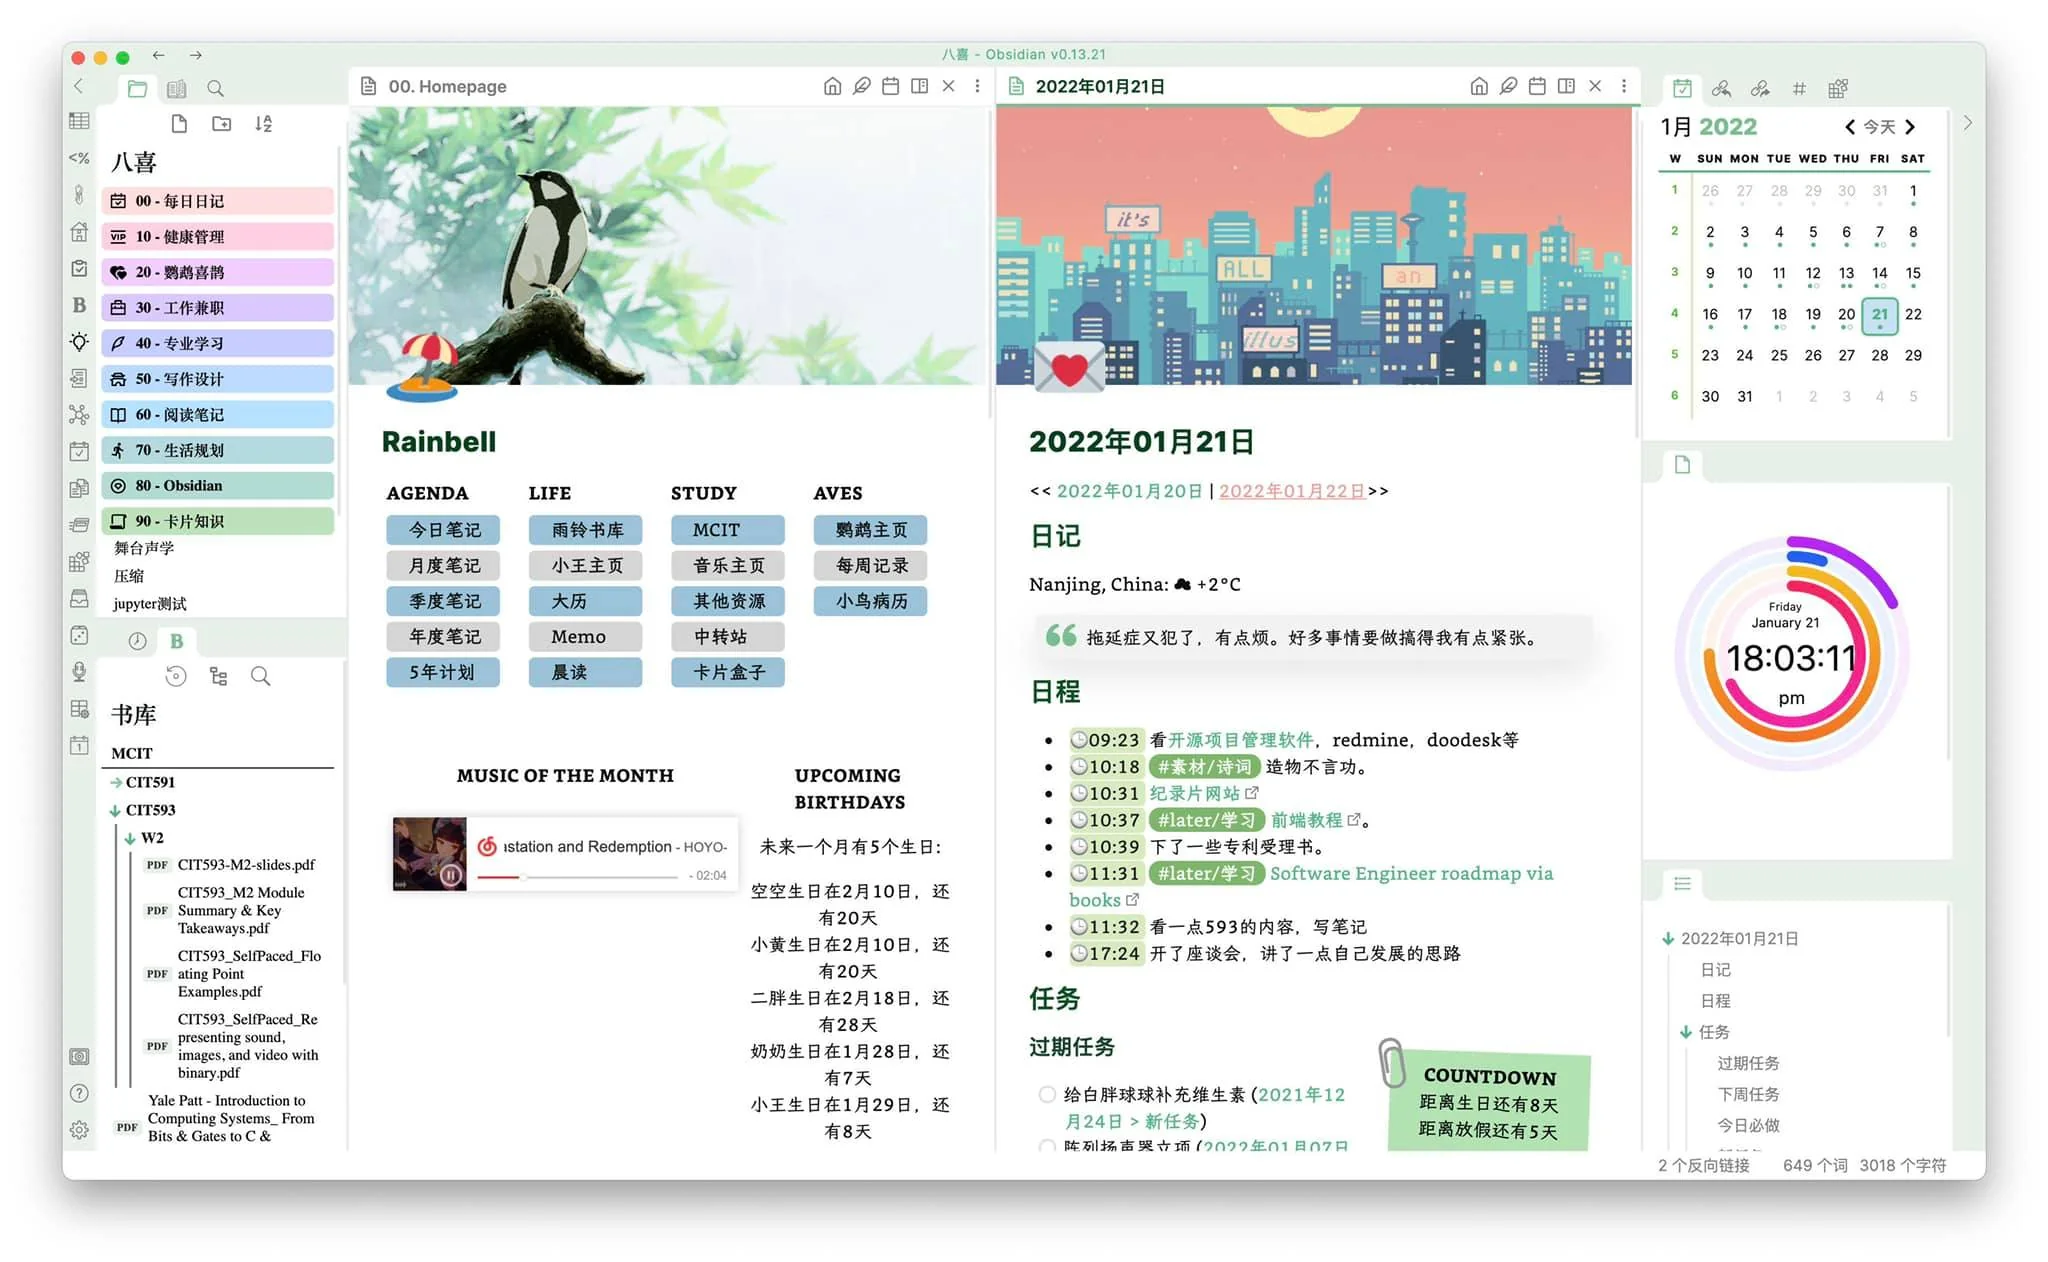Open the tags pane hash icon
Viewport: 2048px width, 1262px height.
(1799, 88)
